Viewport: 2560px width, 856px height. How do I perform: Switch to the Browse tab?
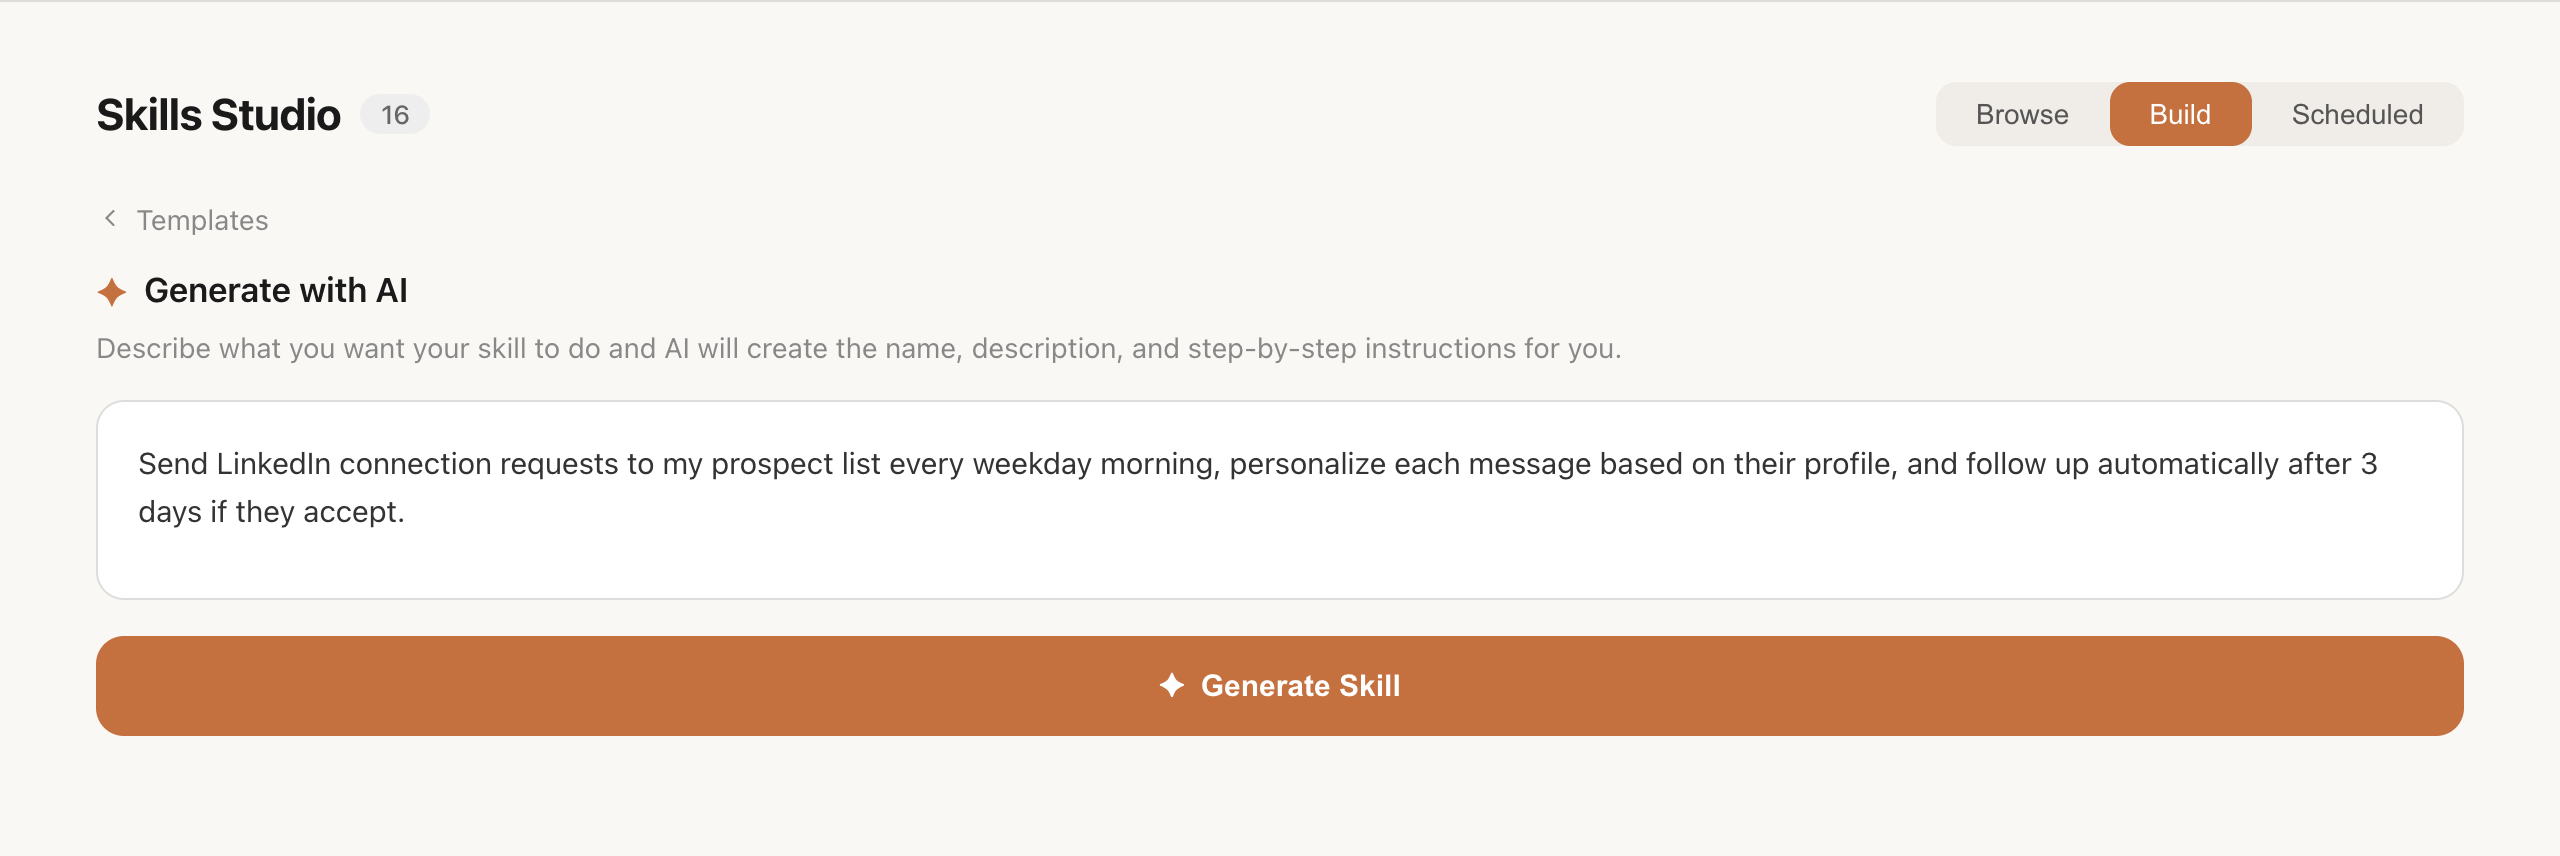2021,114
